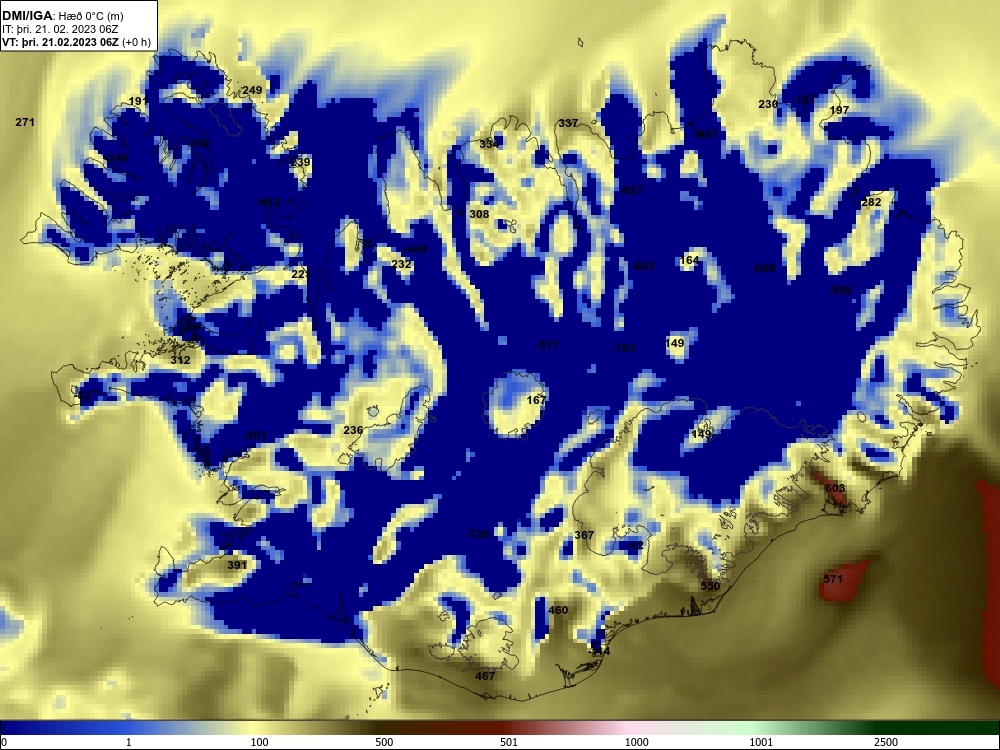Click the 236 height label
This screenshot has height=750, width=1000.
coord(353,430)
